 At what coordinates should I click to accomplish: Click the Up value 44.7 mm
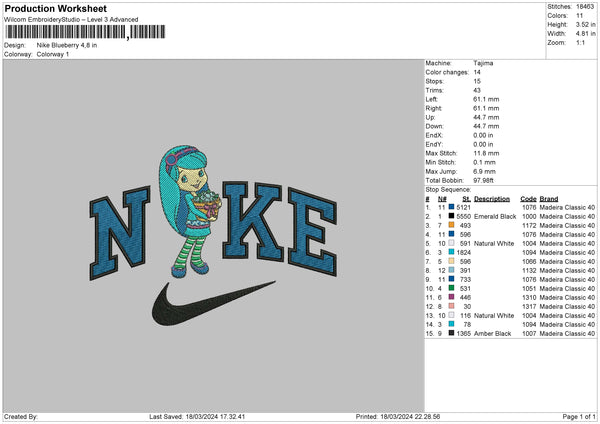486,117
